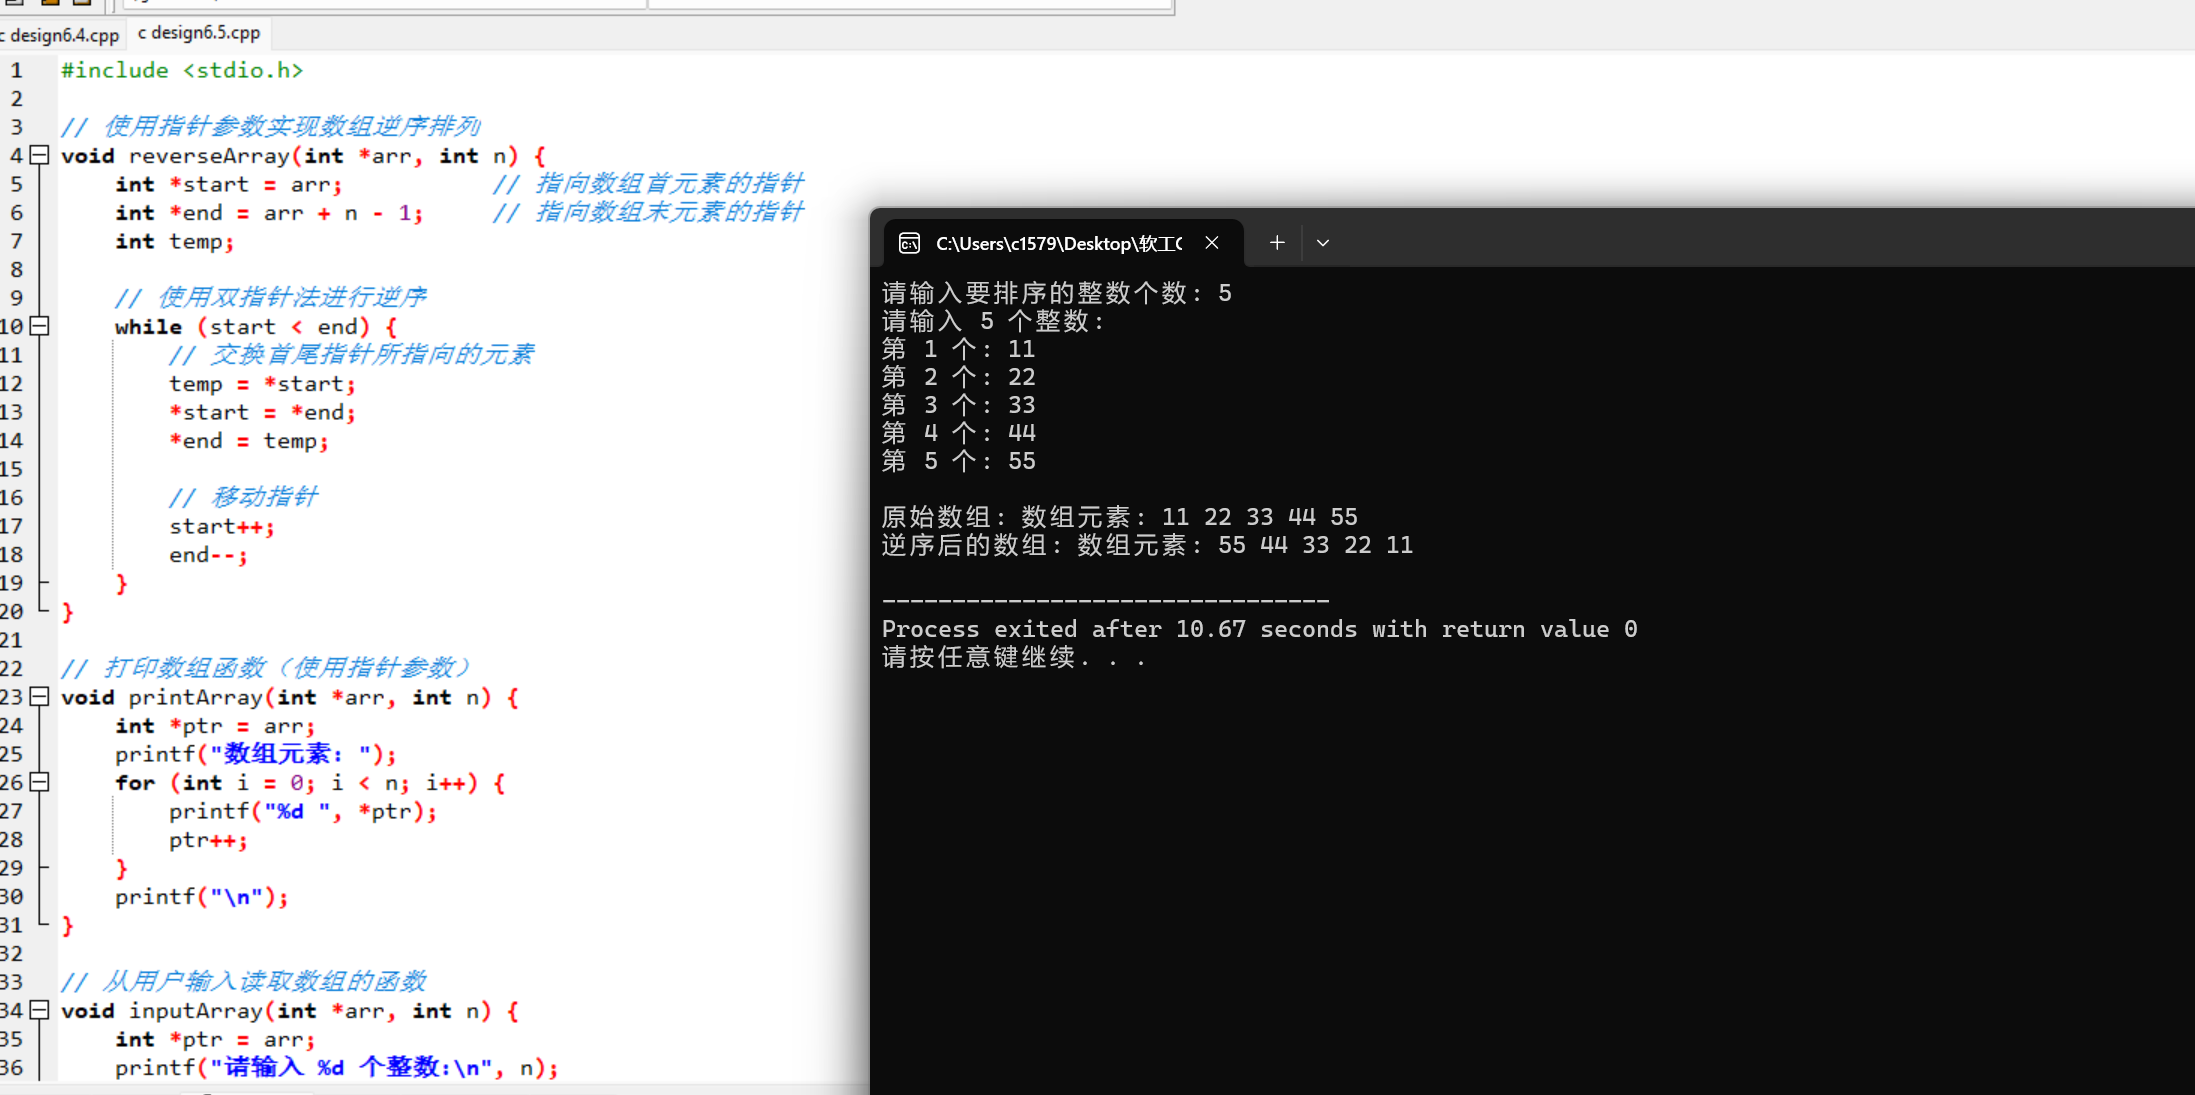Collapse the for loop fold on line 26
The image size is (2195, 1095).
point(40,782)
